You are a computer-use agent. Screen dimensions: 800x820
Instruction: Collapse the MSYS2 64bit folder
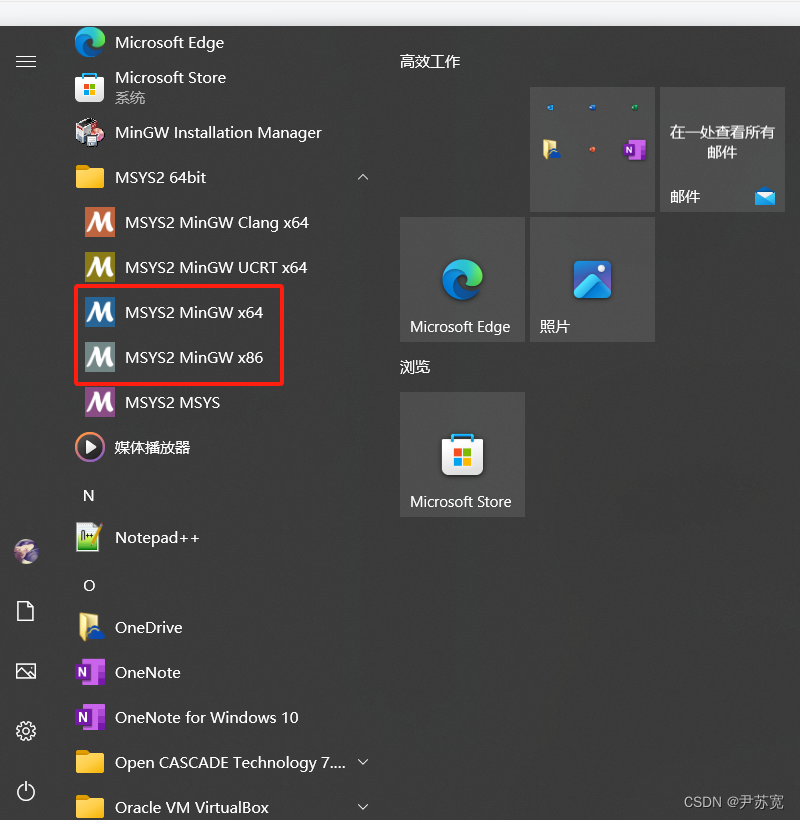click(362, 176)
